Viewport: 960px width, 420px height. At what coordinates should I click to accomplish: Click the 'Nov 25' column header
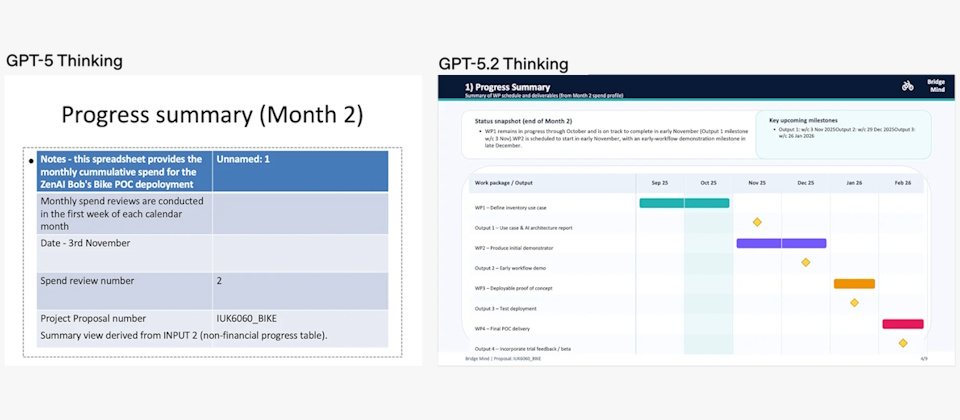(757, 183)
